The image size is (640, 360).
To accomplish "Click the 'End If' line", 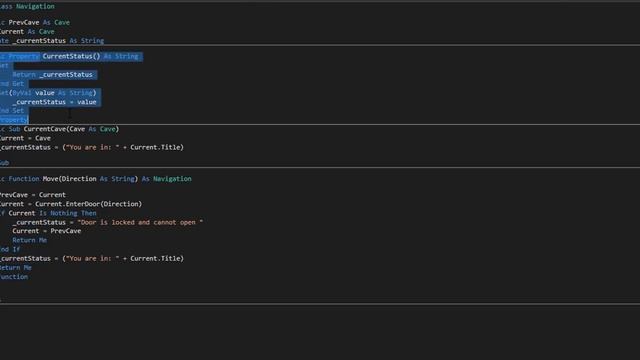I will 10,249.
